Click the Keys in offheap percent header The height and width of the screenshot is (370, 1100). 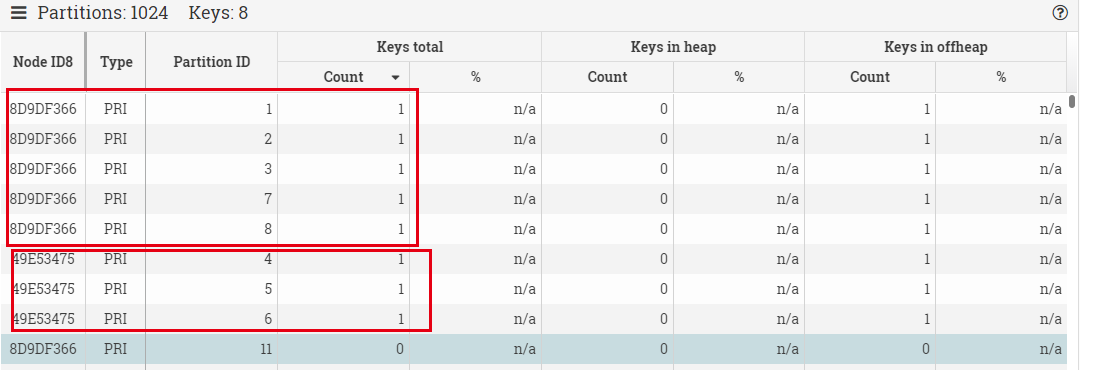point(1001,77)
